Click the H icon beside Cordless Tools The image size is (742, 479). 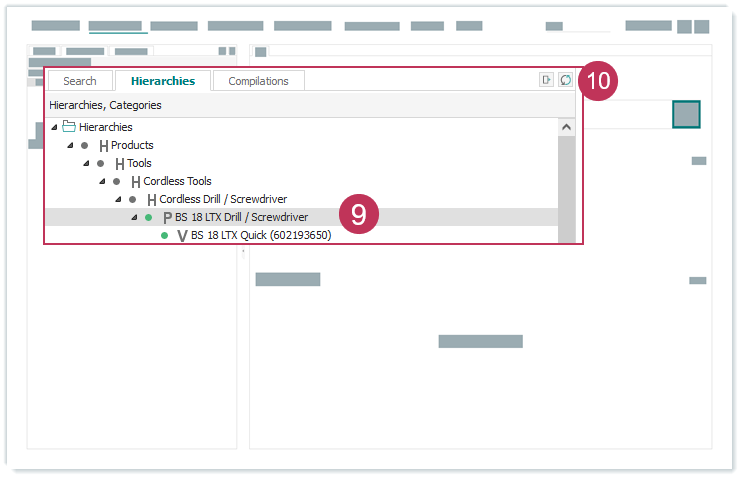pos(135,182)
